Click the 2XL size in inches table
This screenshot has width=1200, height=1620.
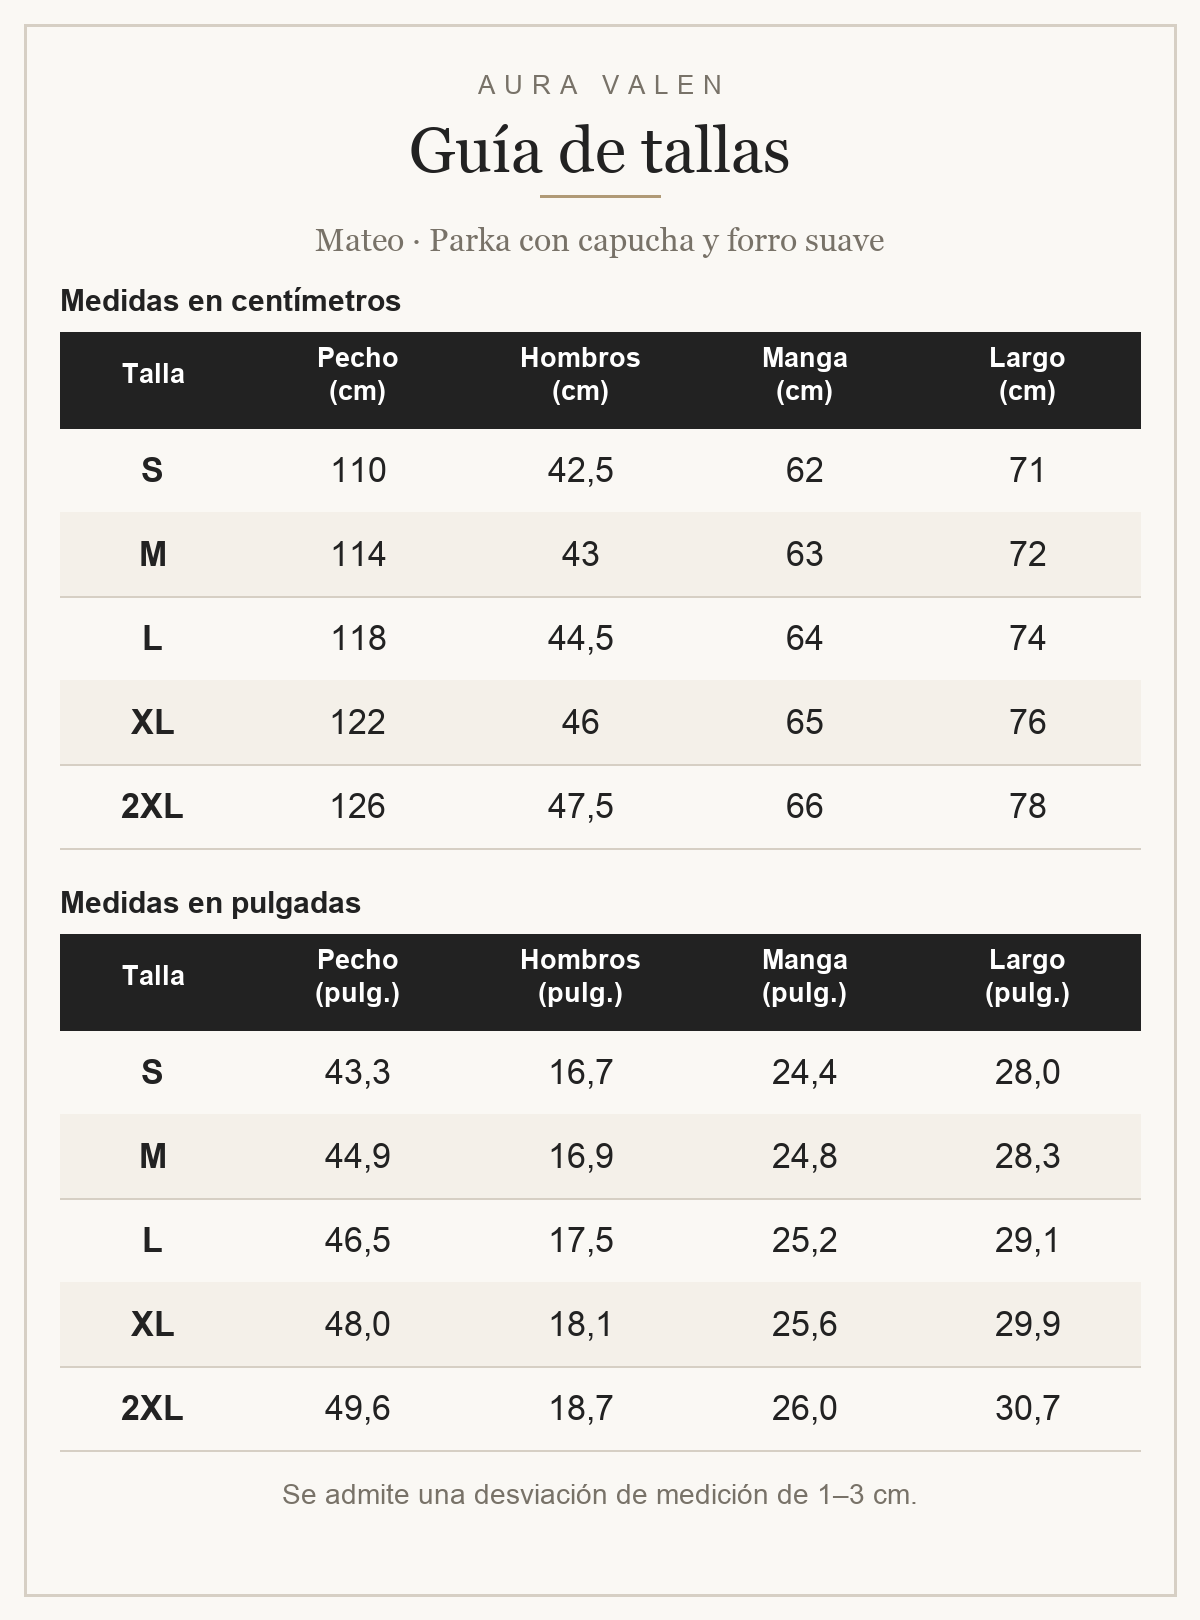pos(152,1408)
